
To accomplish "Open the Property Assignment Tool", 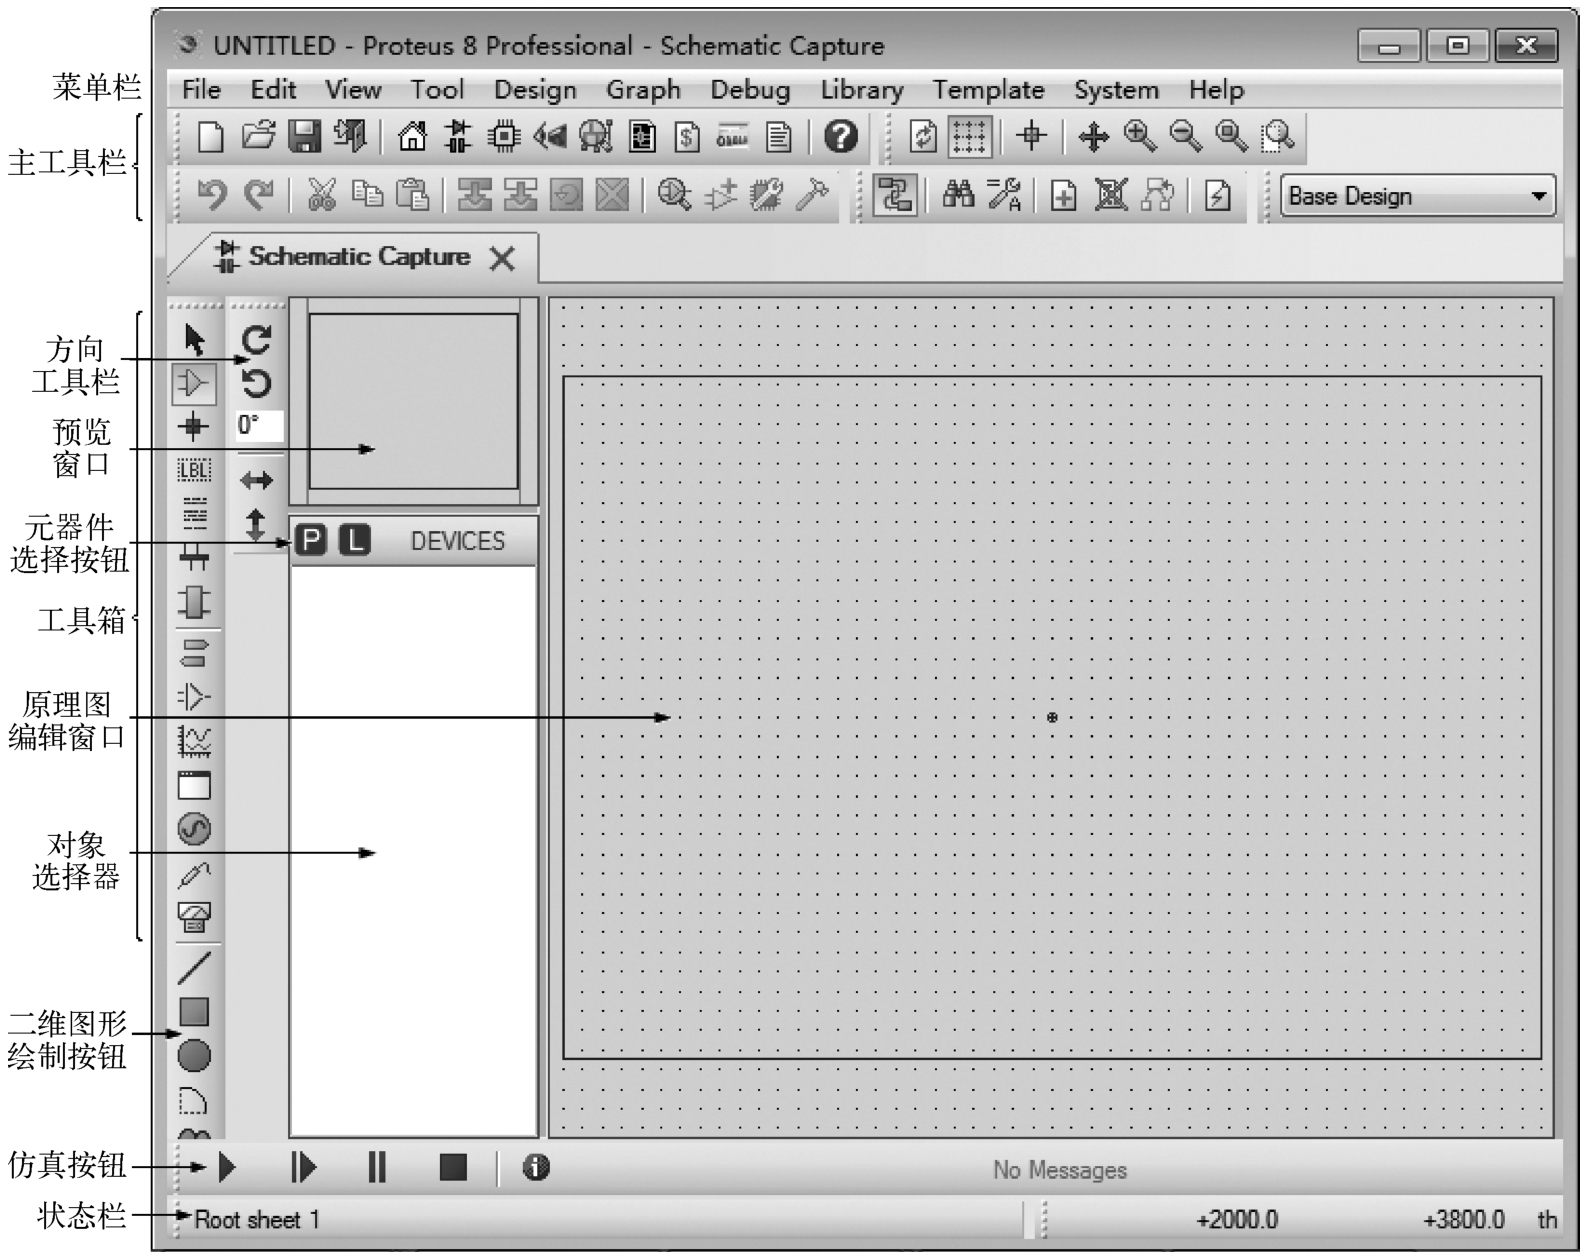I will point(1004,195).
